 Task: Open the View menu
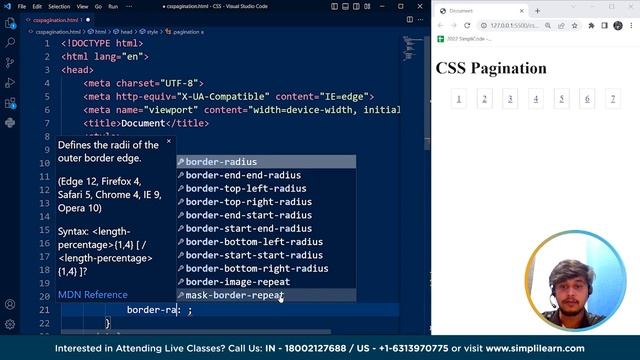[82, 7]
